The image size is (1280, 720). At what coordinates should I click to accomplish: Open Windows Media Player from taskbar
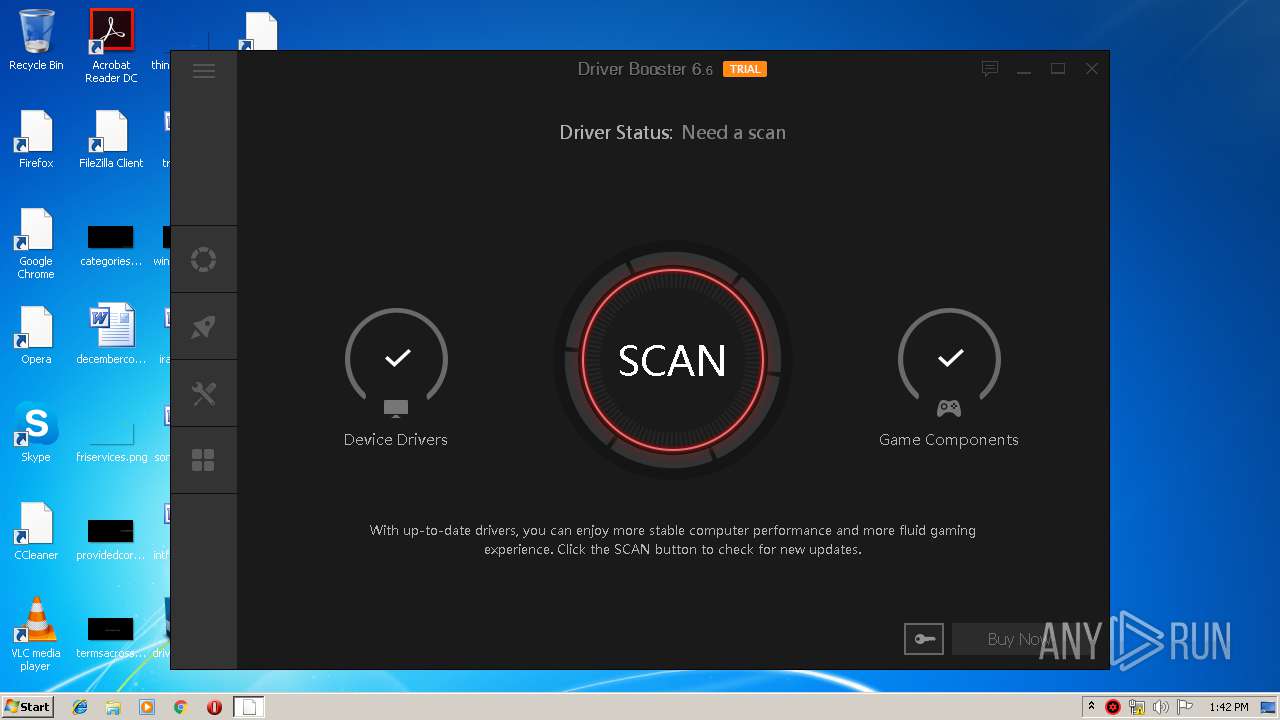(x=147, y=707)
